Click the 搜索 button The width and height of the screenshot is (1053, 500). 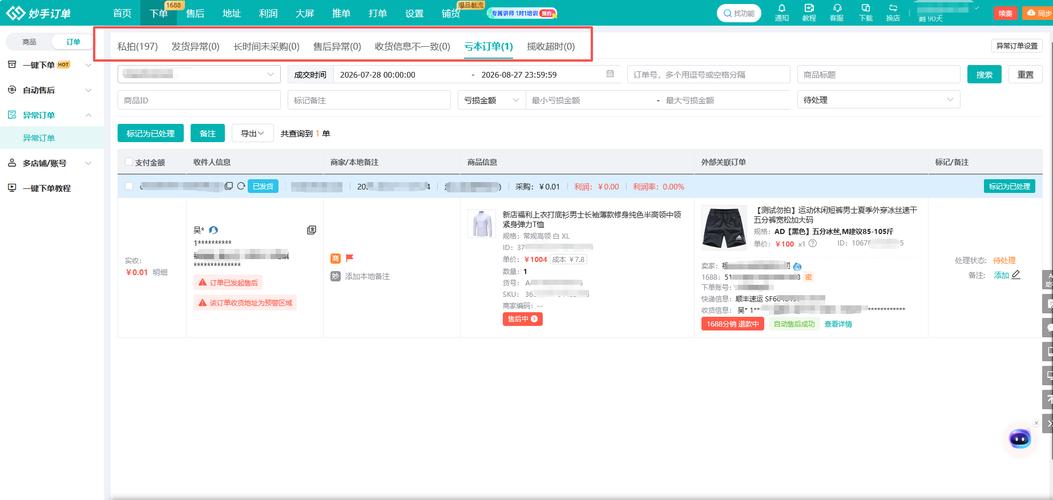(985, 74)
